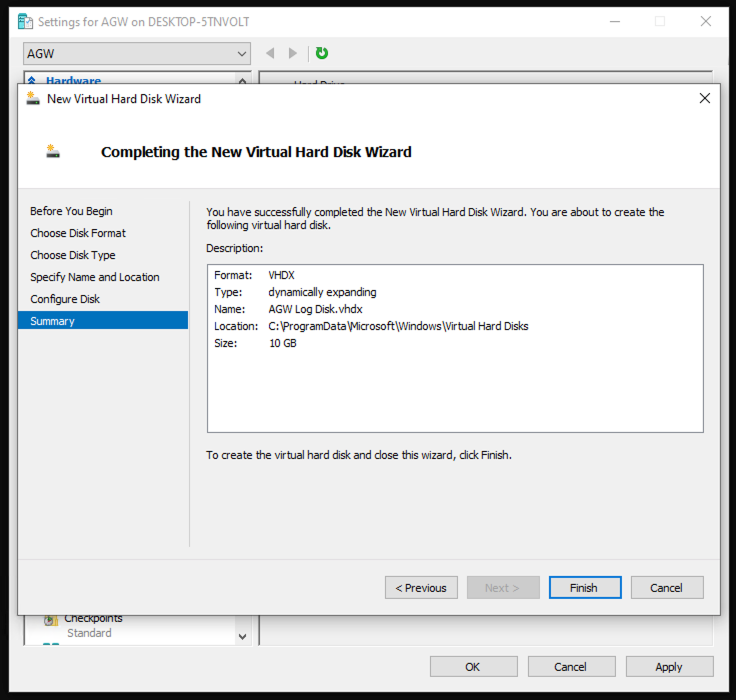Viewport: 736px width, 700px height.
Task: Cancel the virtual hard disk wizard
Action: [666, 588]
